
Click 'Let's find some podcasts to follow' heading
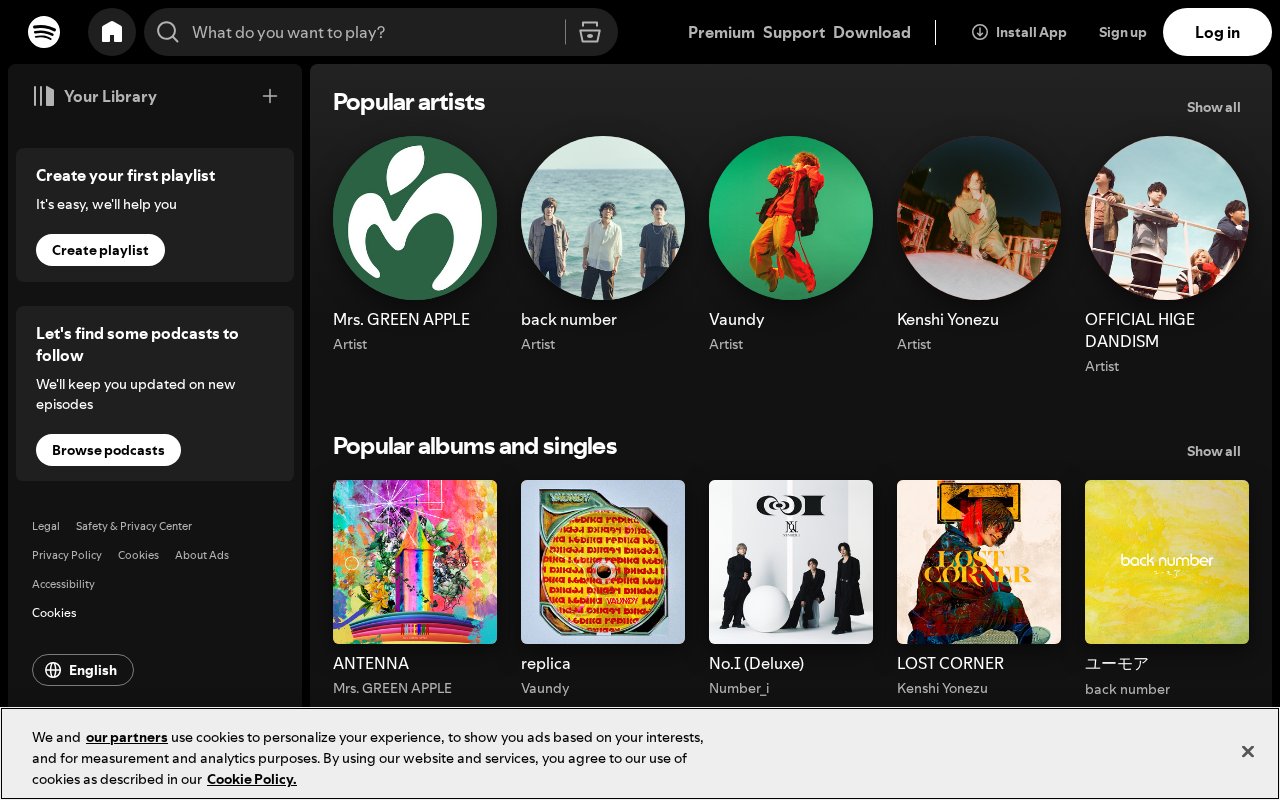tap(137, 344)
